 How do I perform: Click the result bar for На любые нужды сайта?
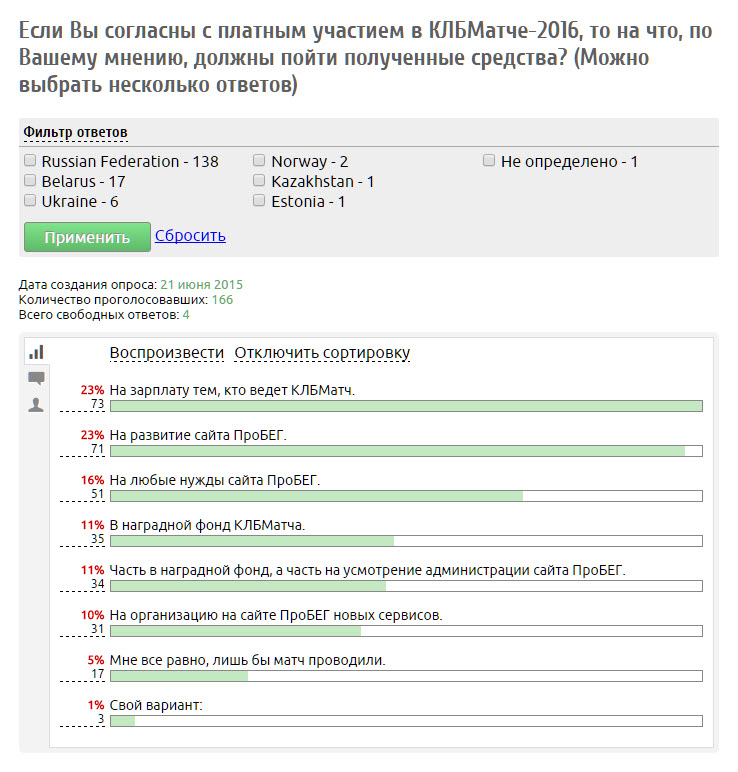click(406, 496)
